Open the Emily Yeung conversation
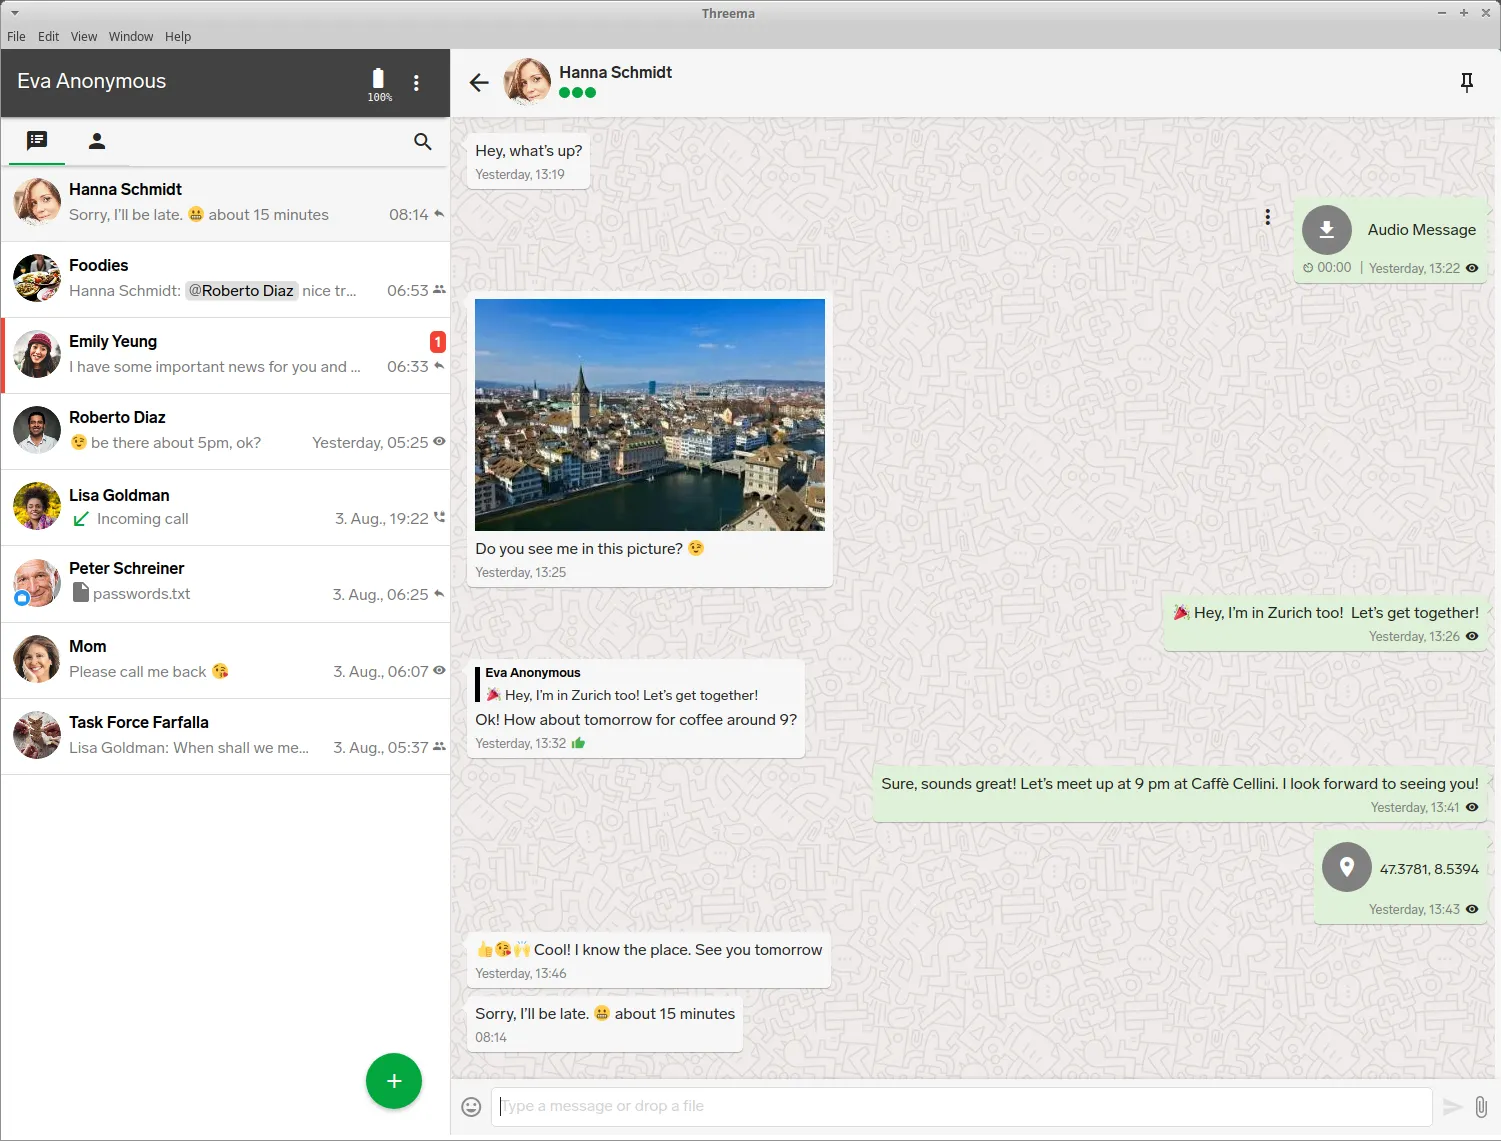The image size is (1501, 1141). [x=226, y=355]
